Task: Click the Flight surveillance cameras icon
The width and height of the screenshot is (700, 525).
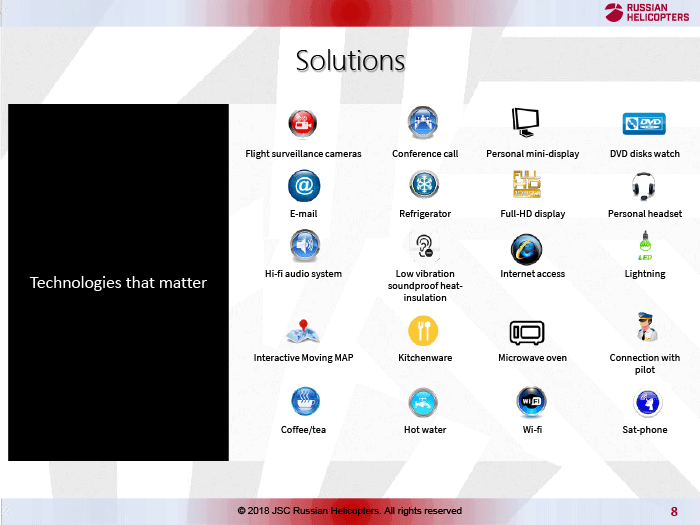Action: pyautogui.click(x=302, y=124)
